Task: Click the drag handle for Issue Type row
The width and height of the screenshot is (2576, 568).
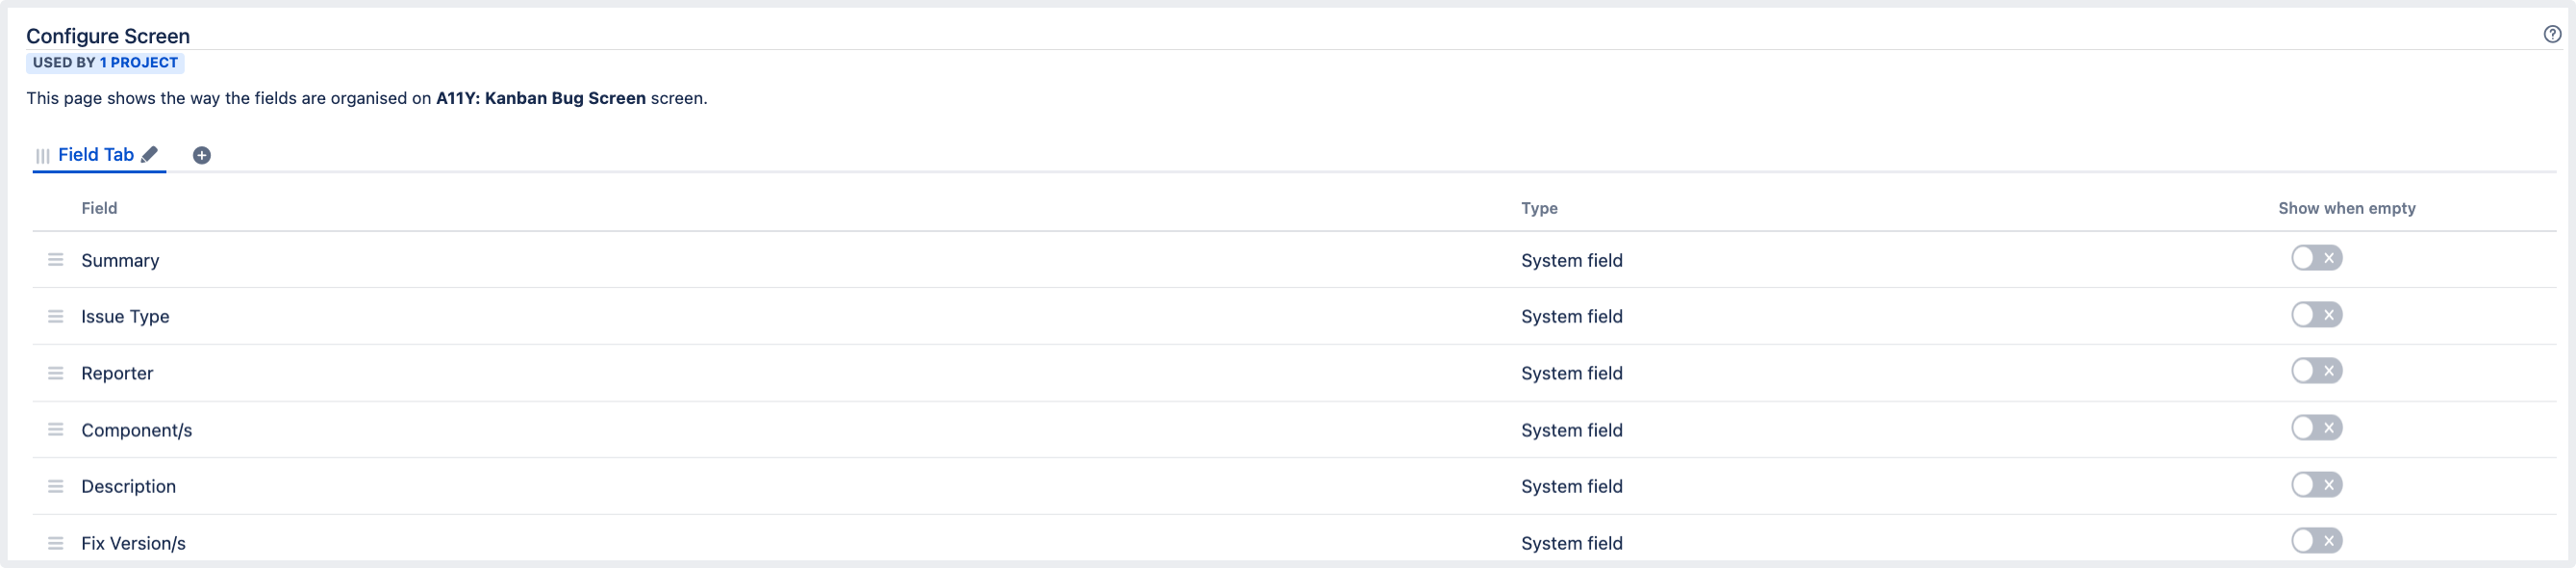Action: coord(56,316)
